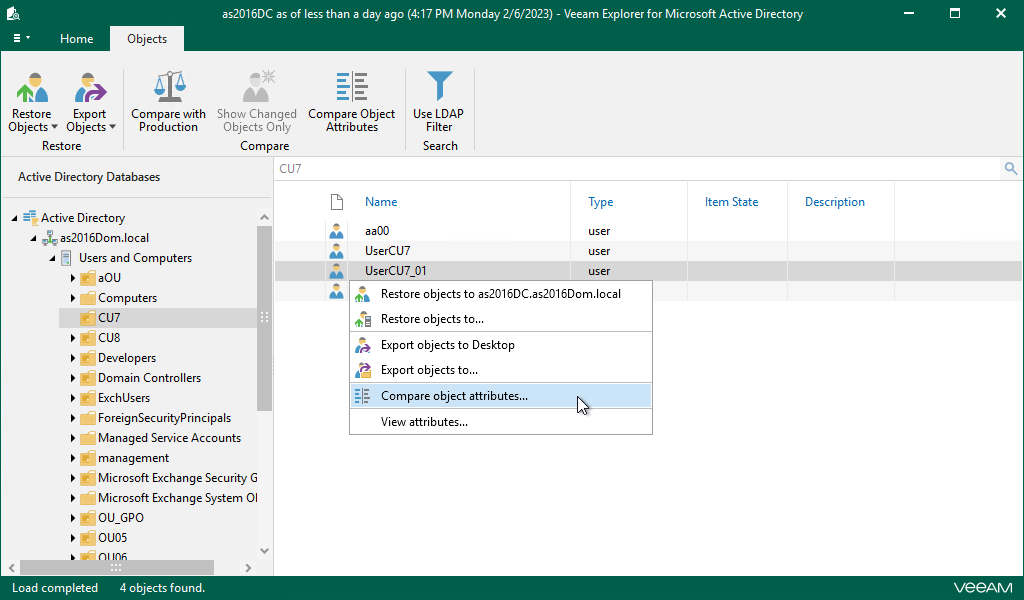Expand the Developers folder node
Image resolution: width=1024 pixels, height=600 pixels.
pos(73,358)
